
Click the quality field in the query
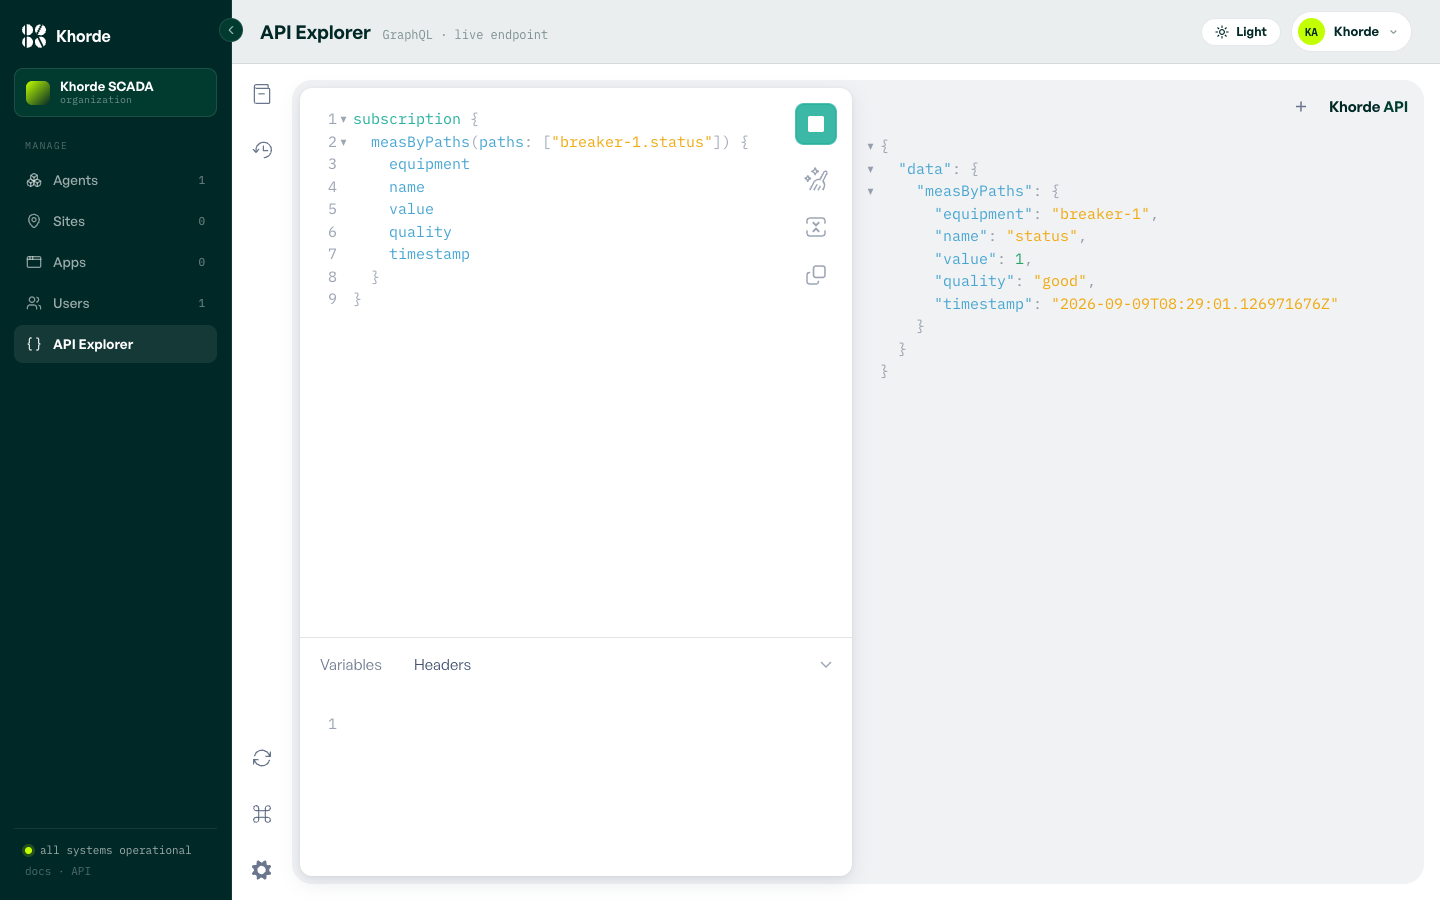pos(420,232)
